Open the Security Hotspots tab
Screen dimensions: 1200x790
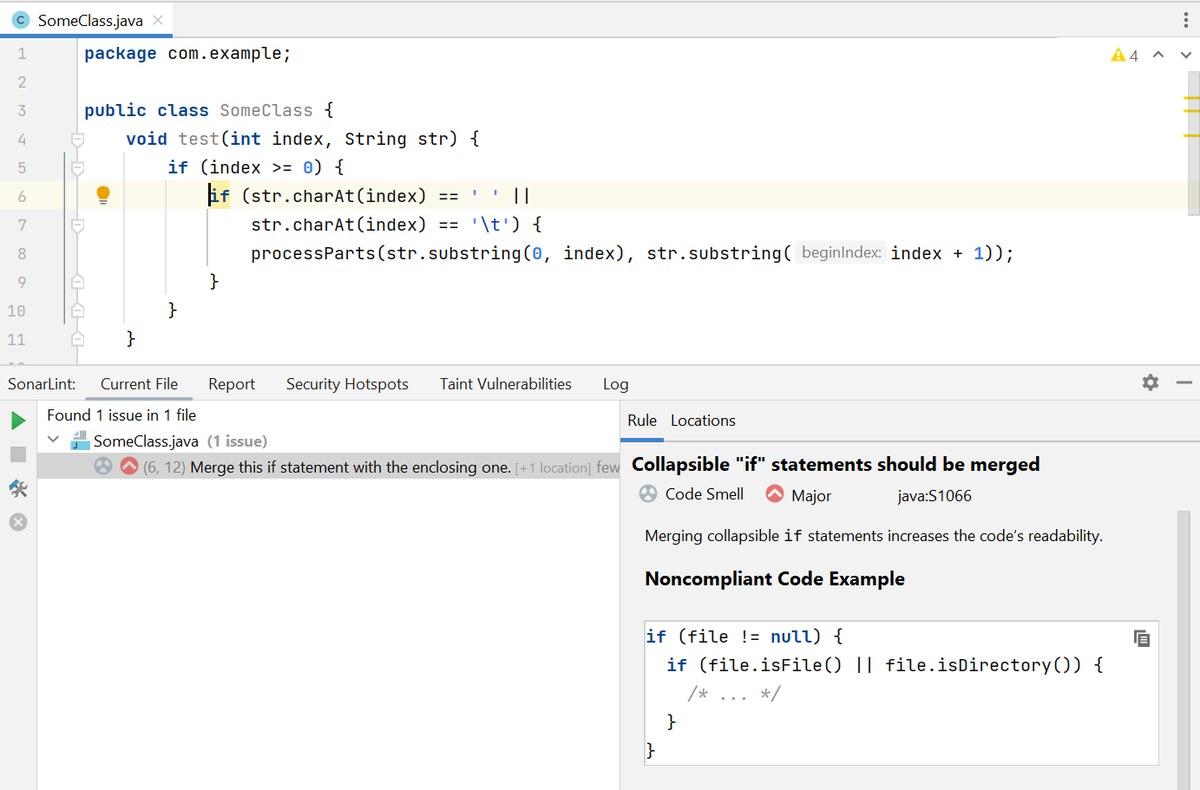[347, 384]
